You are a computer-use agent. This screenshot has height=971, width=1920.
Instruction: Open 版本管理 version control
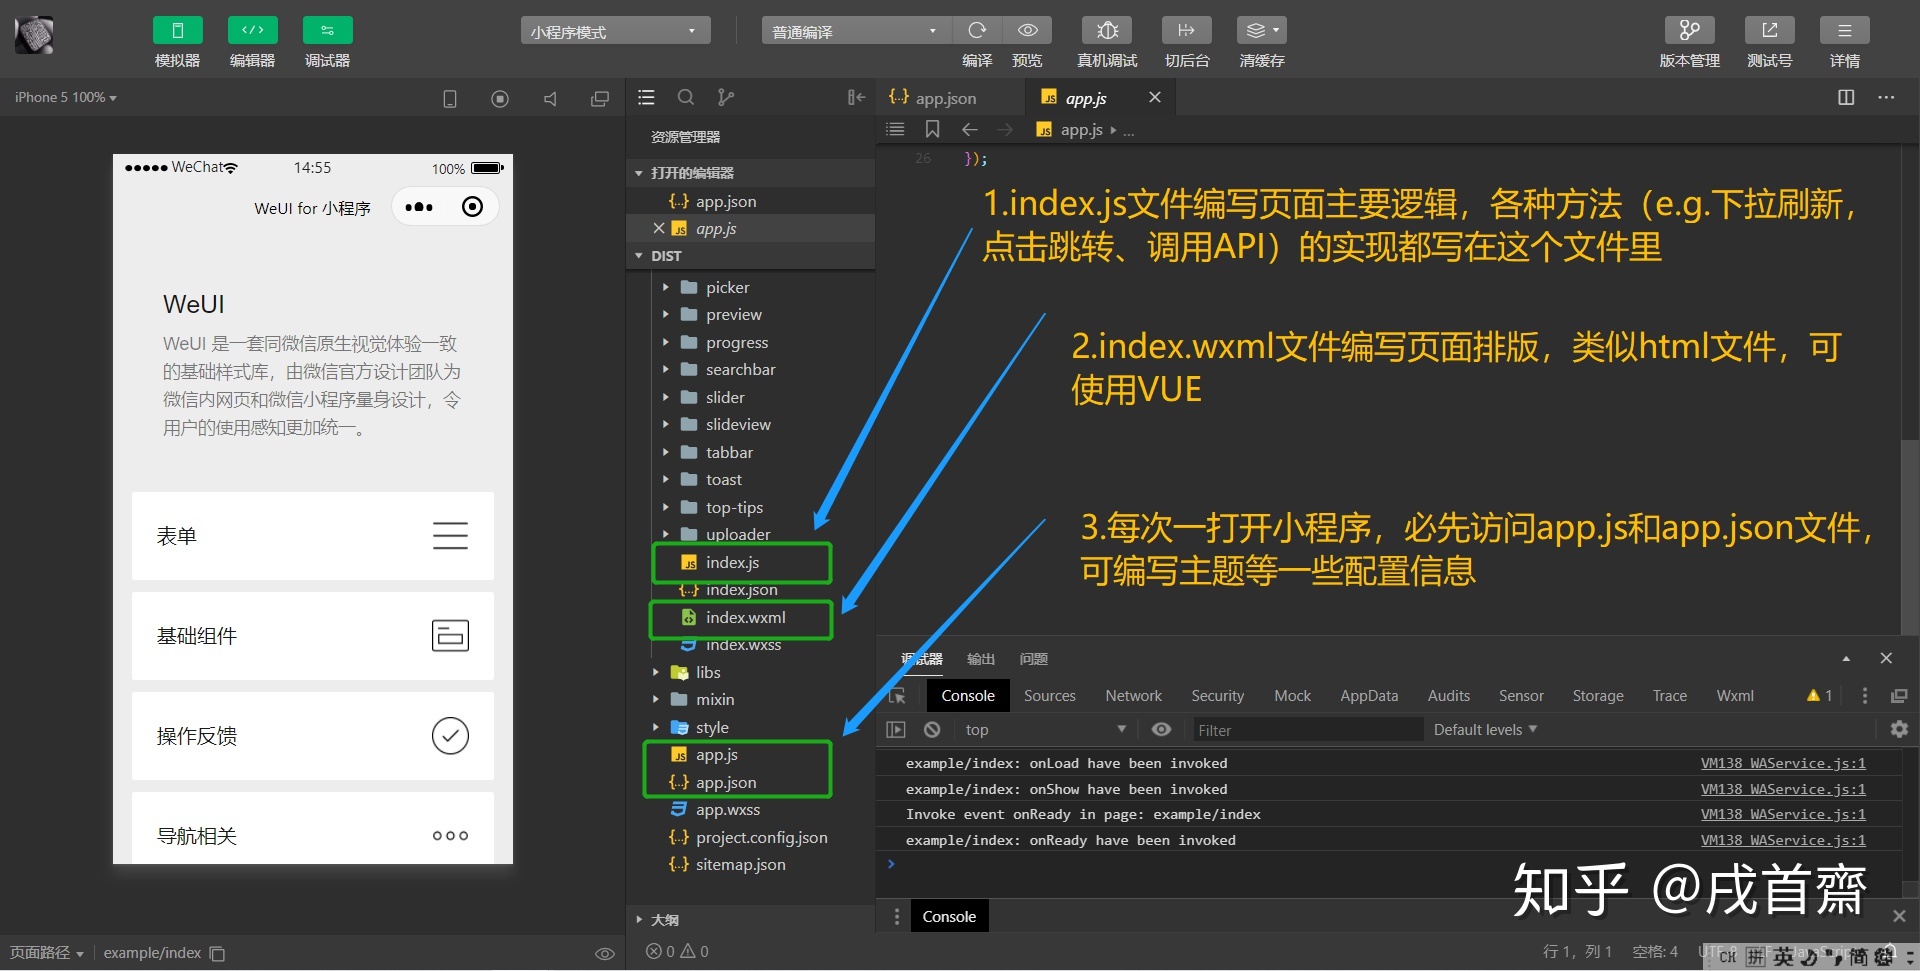pos(1689,31)
